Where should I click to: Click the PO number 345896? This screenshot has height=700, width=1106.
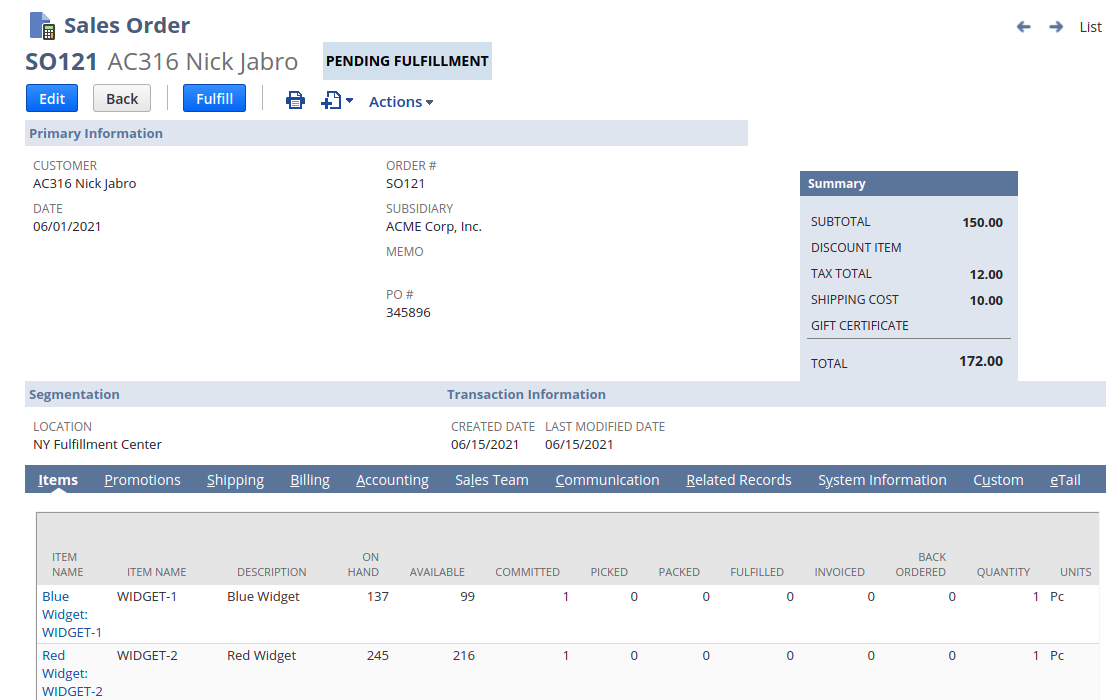408,313
